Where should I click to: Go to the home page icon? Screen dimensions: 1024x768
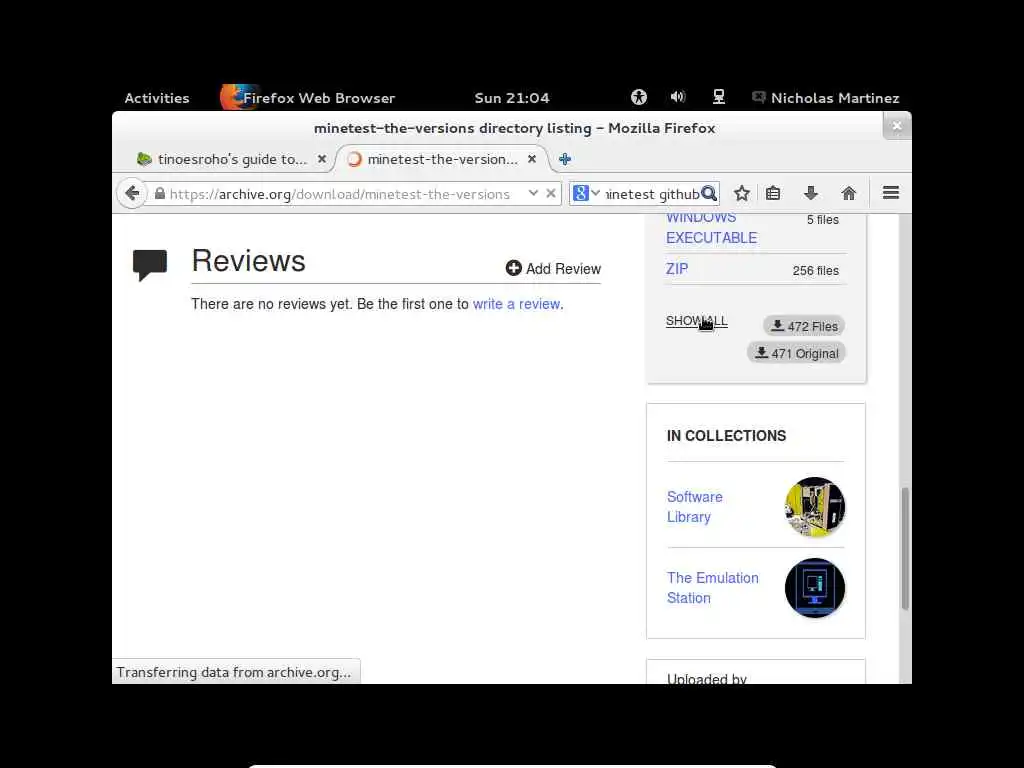[849, 193]
